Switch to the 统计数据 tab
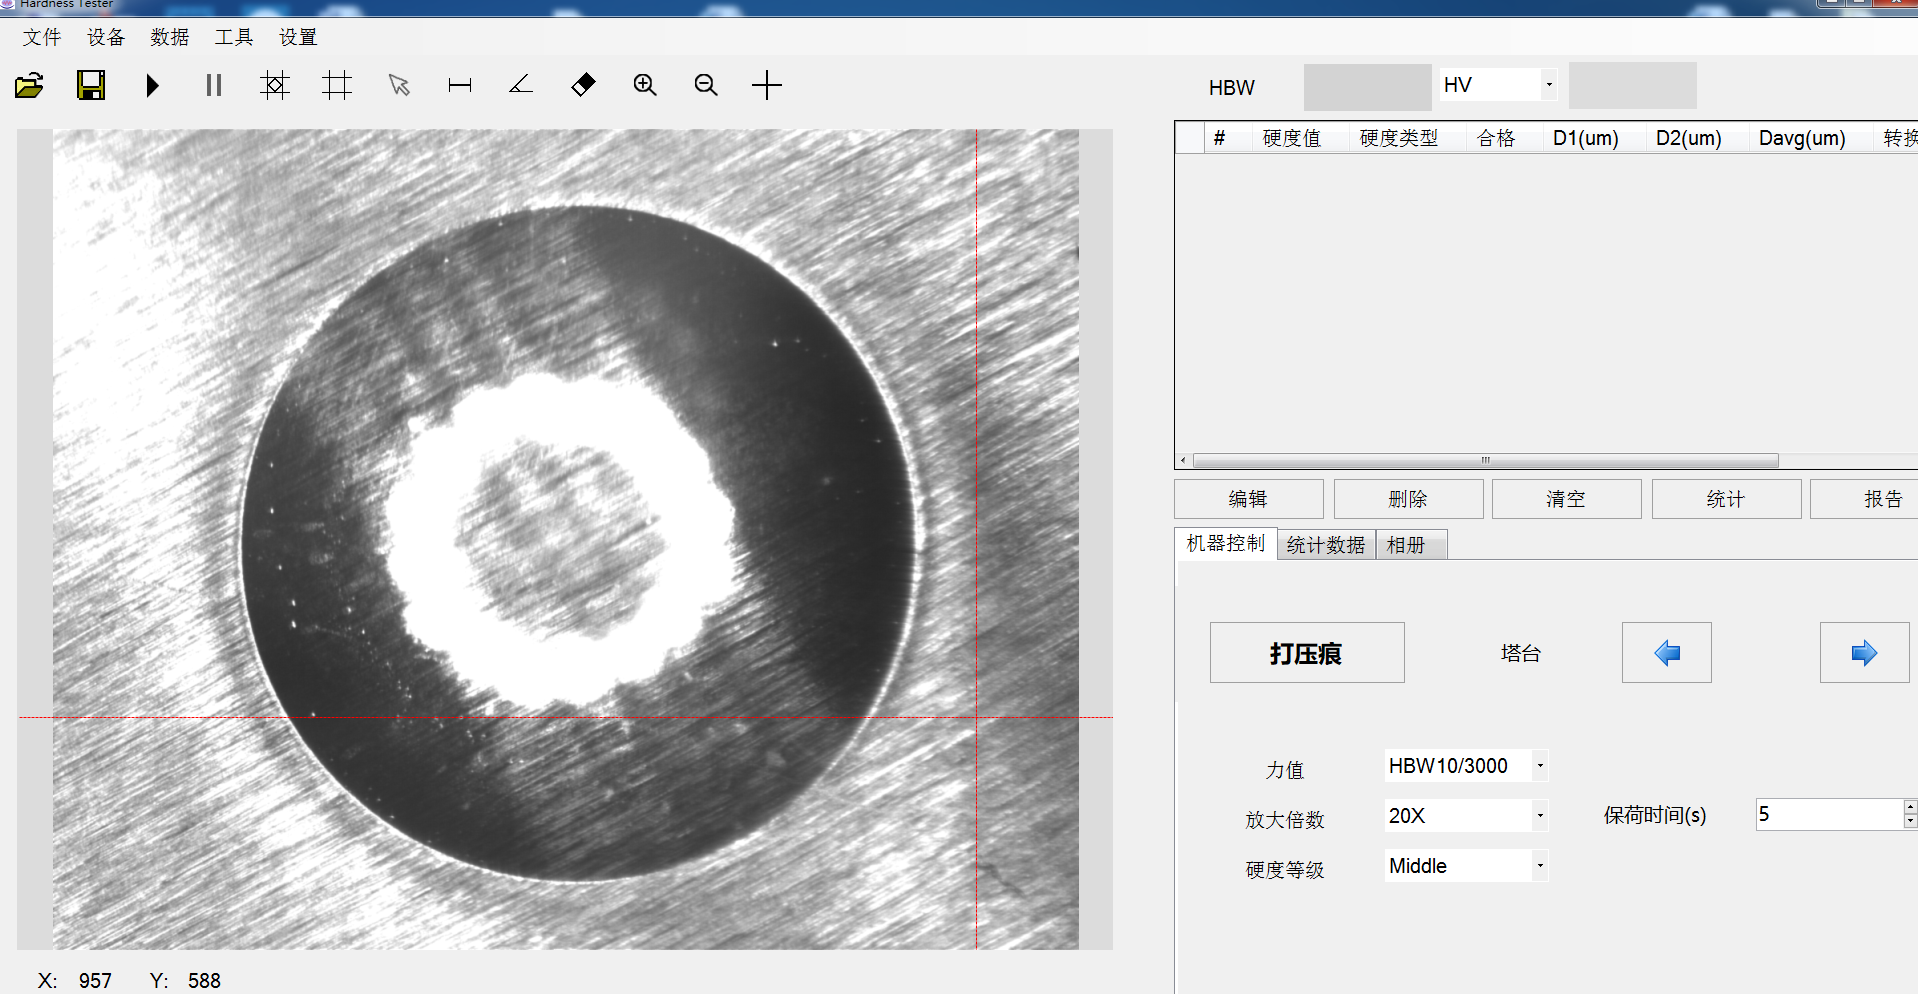Screen dimensions: 1918x994 click(x=1325, y=545)
